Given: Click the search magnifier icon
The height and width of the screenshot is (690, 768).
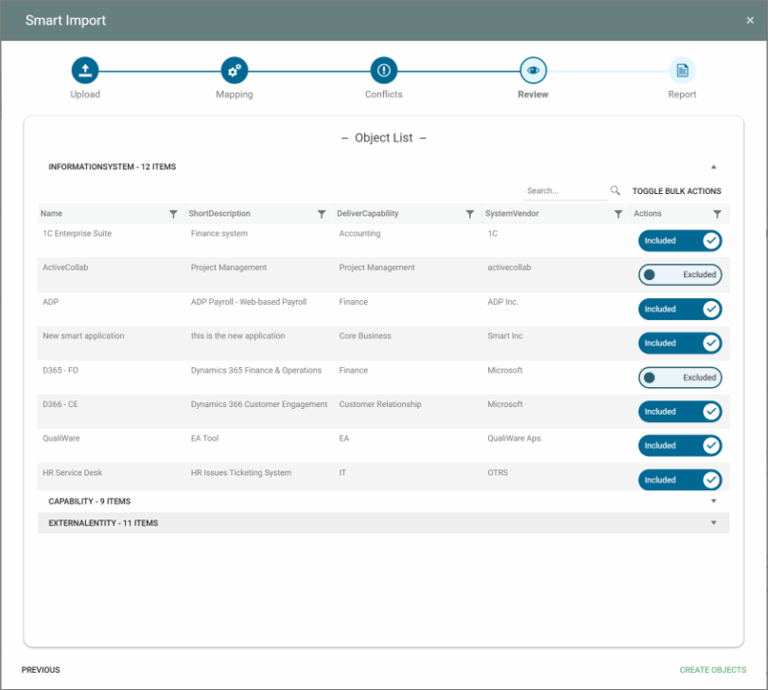Looking at the screenshot, I should tap(615, 191).
